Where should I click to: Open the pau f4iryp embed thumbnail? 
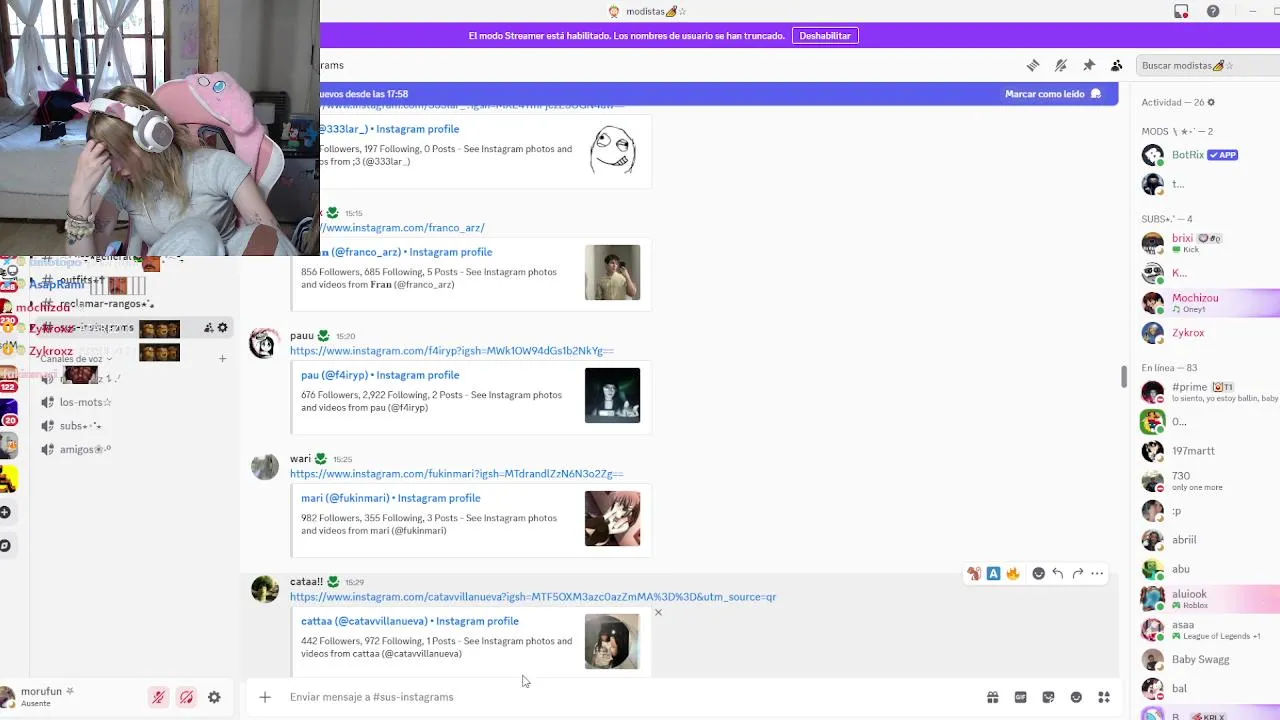[x=612, y=395]
